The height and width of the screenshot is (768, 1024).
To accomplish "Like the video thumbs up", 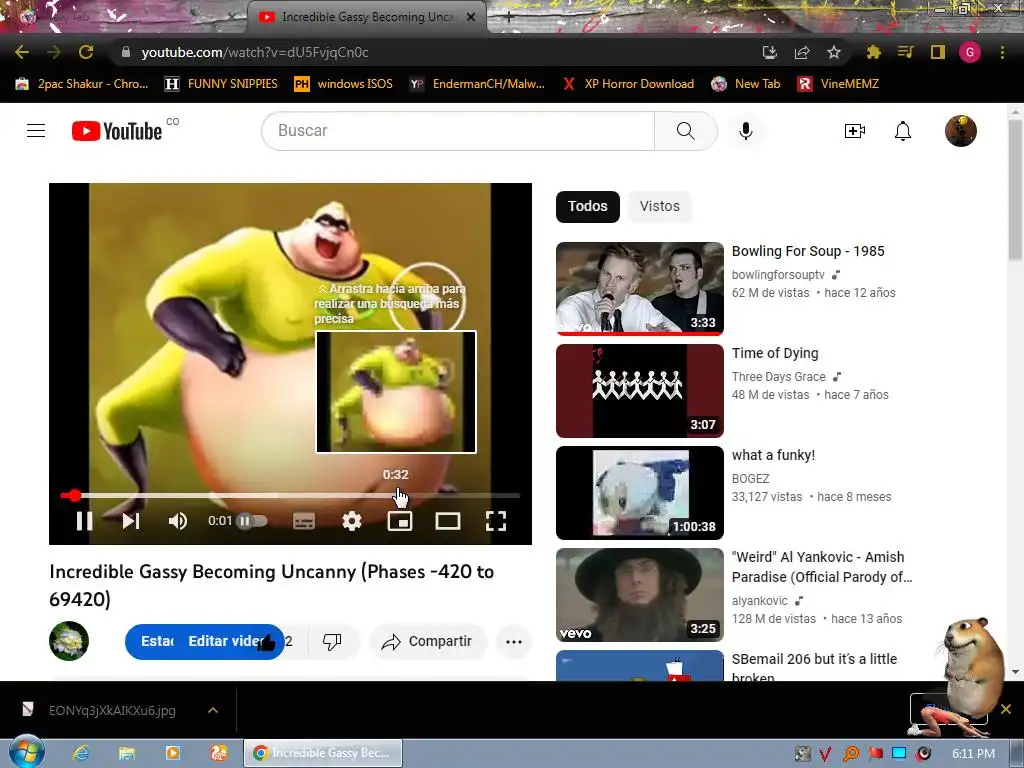I will coord(266,643).
